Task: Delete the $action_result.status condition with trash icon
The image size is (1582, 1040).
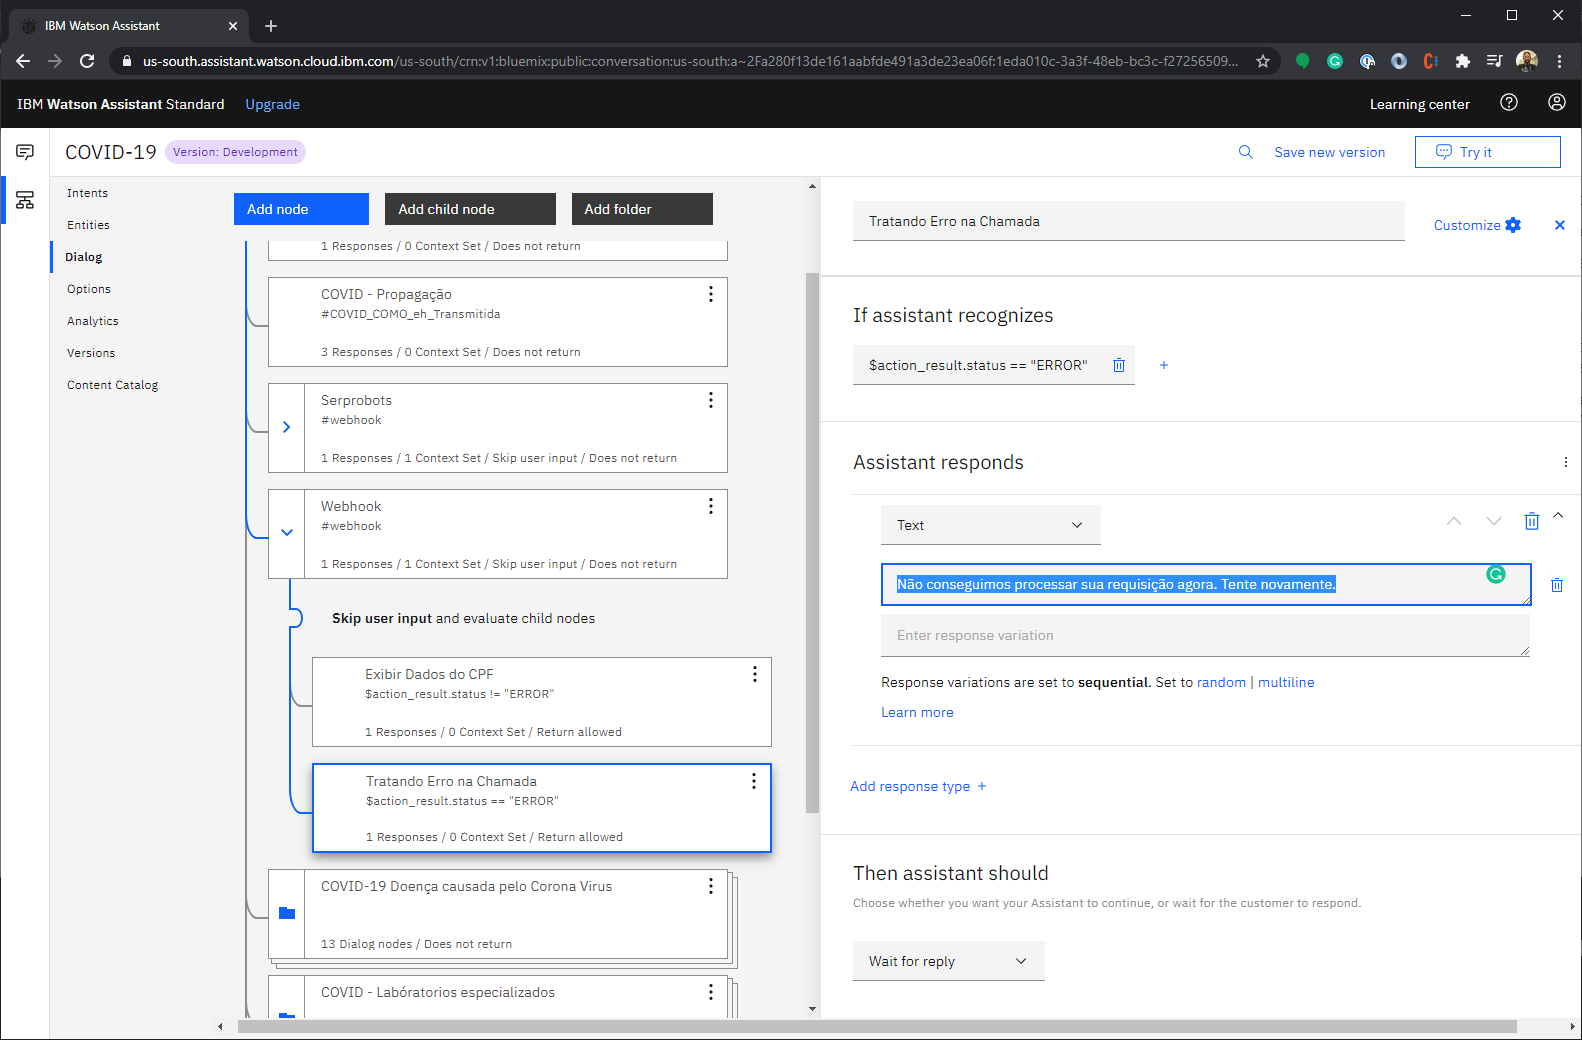Action: (1119, 365)
